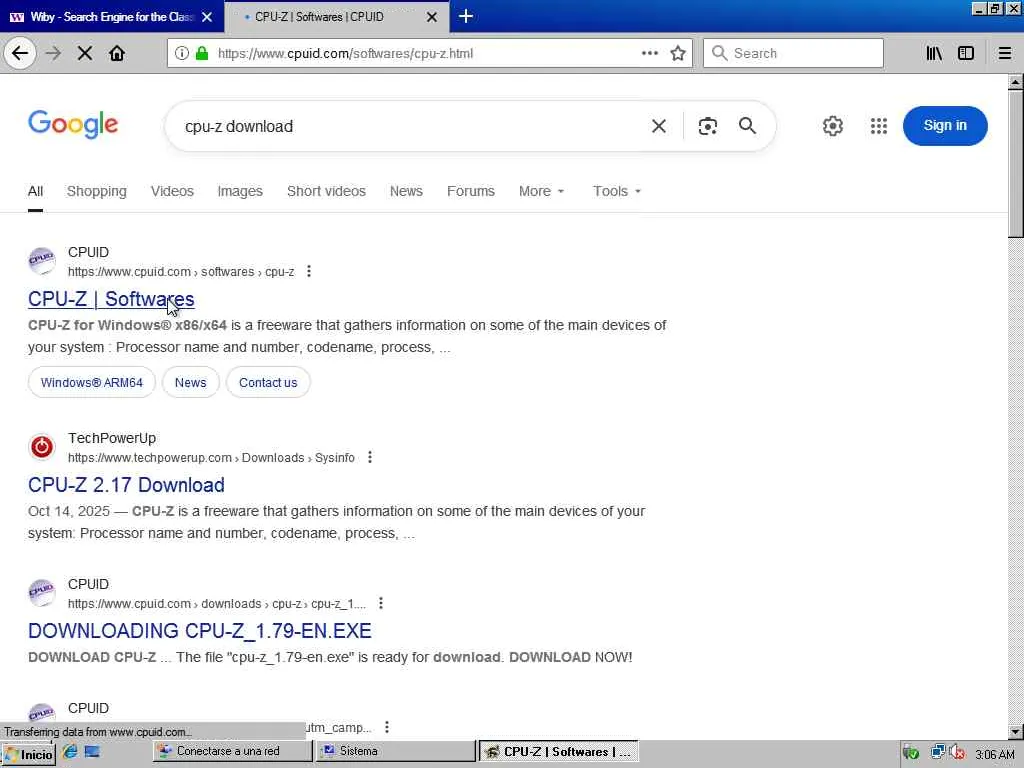Open the CPU-Z | Softwares result link

[x=111, y=299]
